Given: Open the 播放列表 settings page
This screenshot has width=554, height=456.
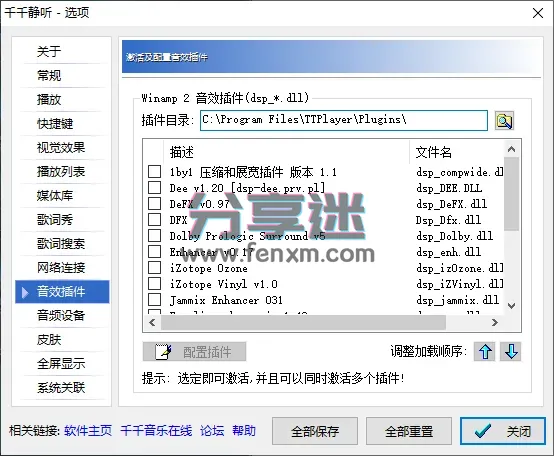Looking at the screenshot, I should (62, 172).
